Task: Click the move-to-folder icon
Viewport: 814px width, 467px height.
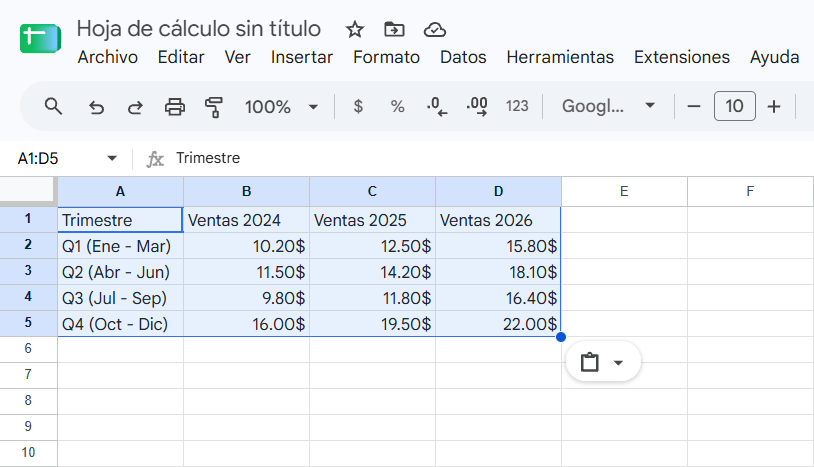Action: coord(394,30)
